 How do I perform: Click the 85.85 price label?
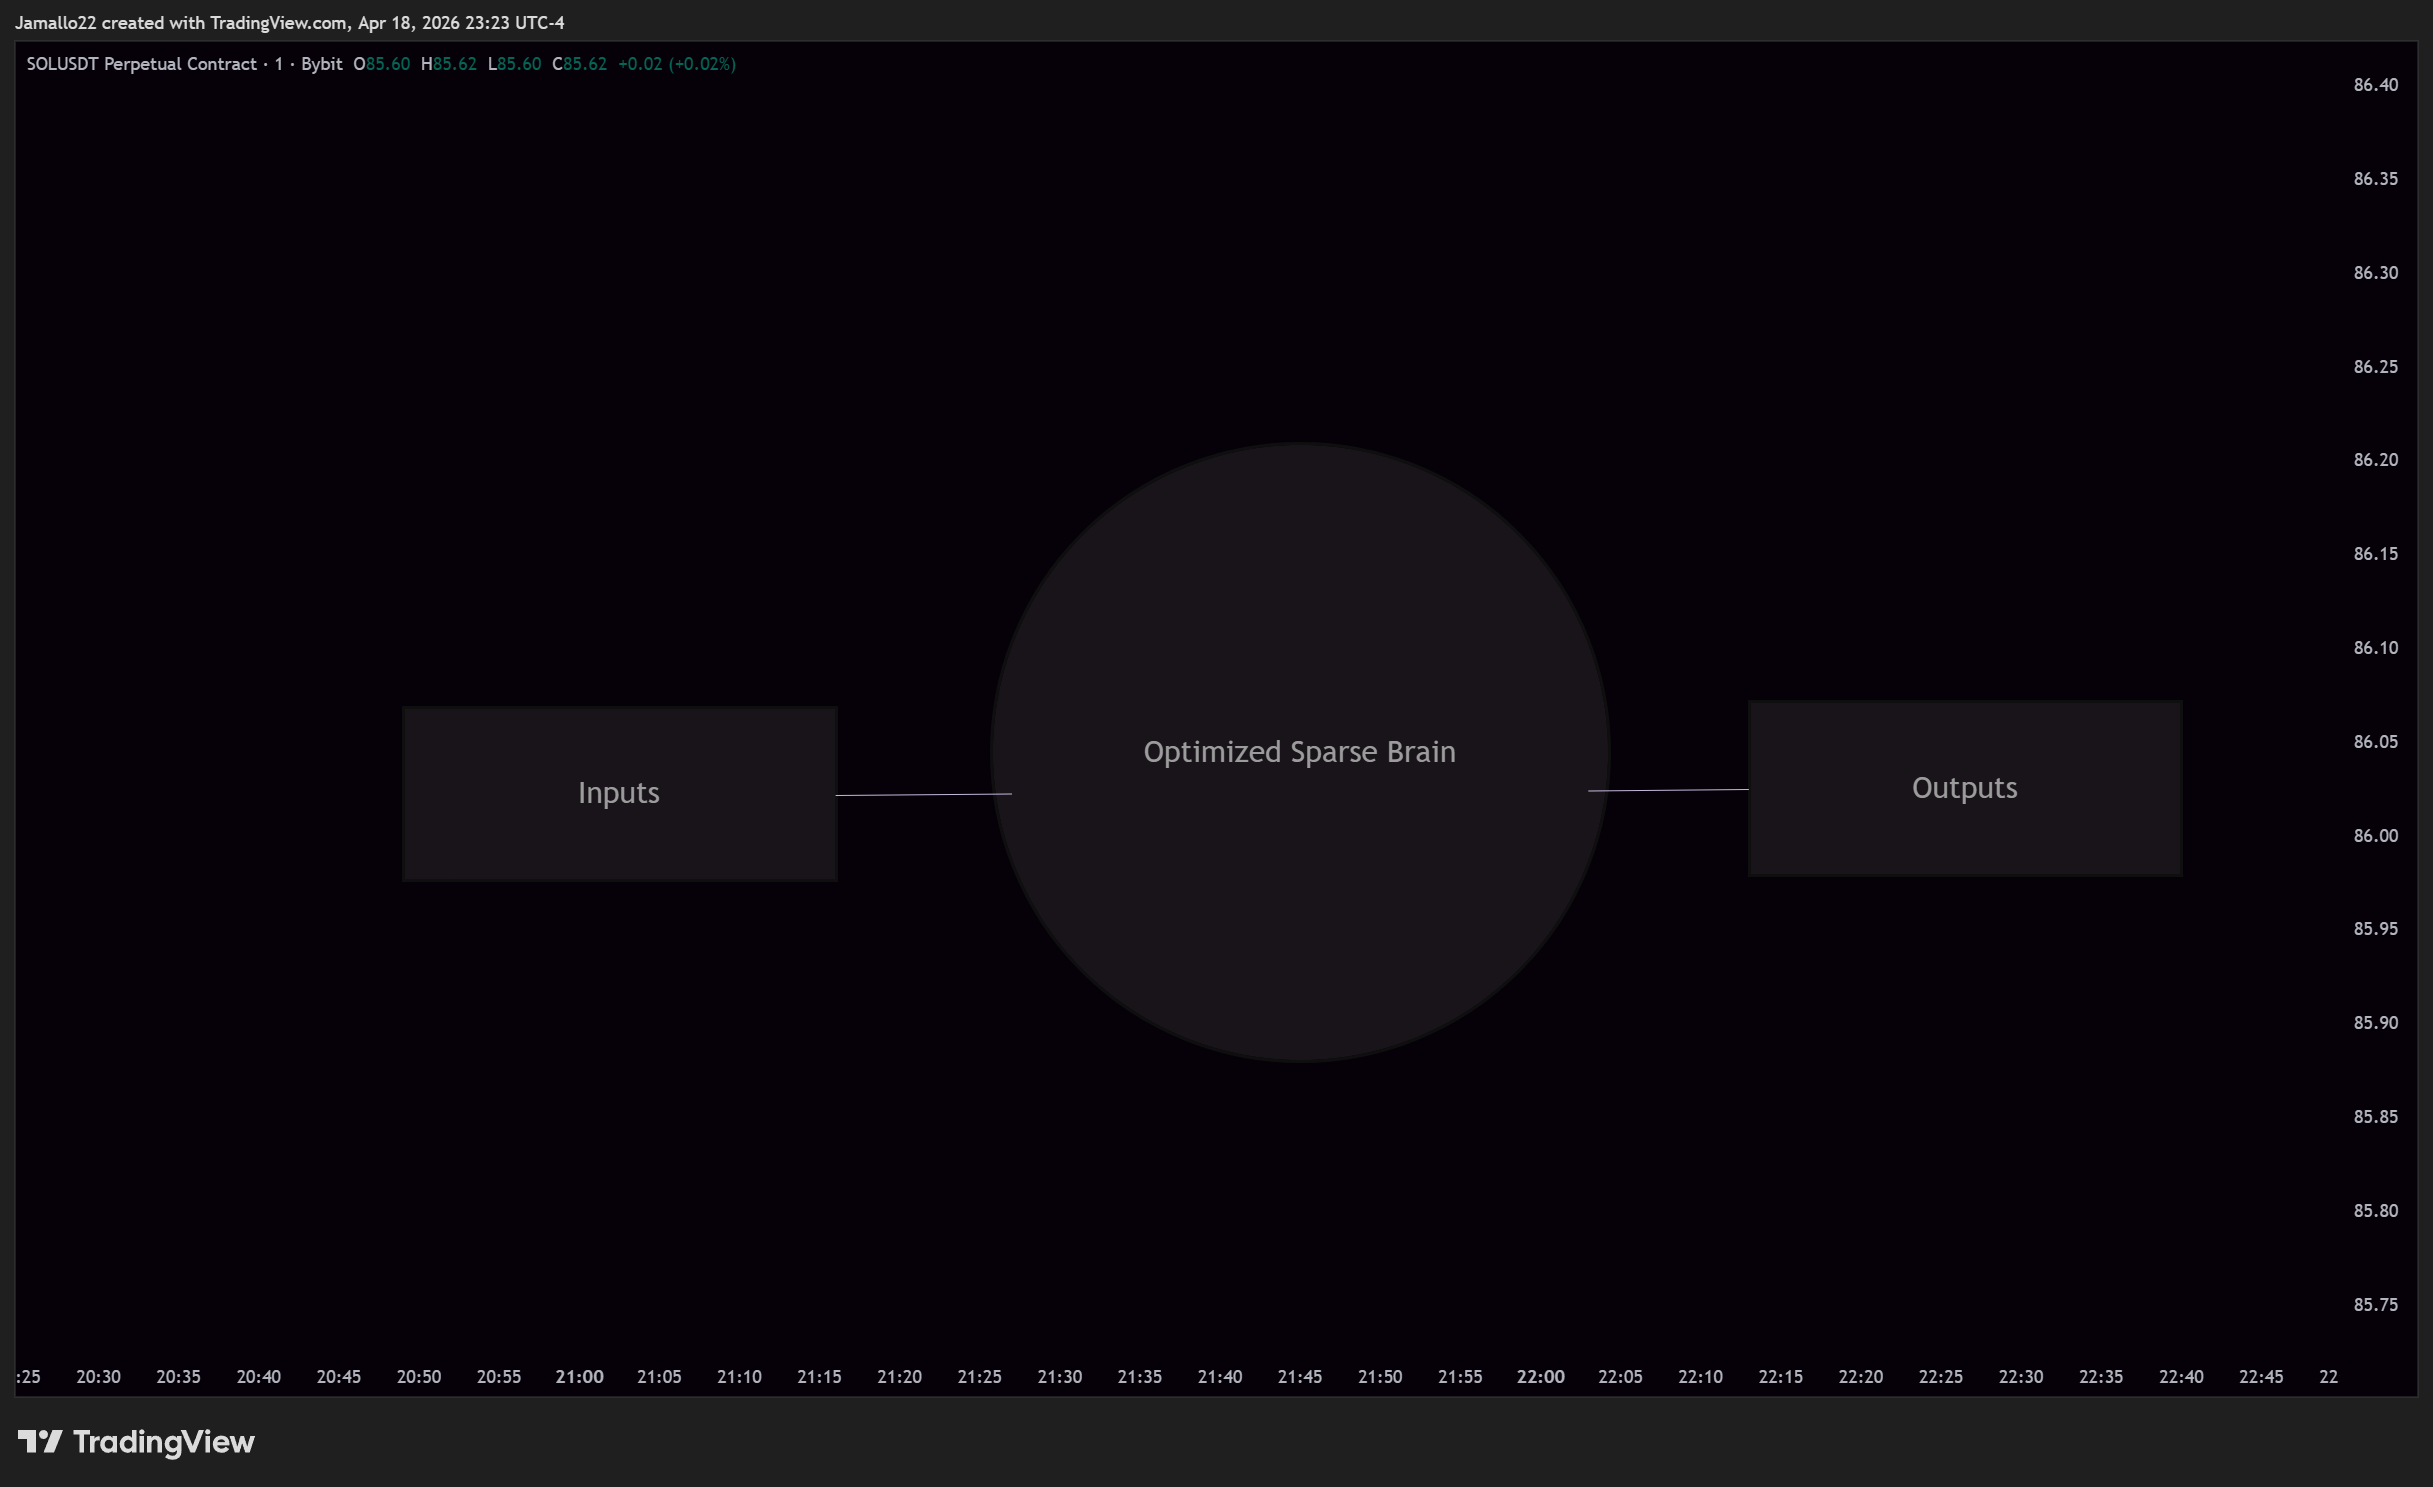pyautogui.click(x=2376, y=1117)
